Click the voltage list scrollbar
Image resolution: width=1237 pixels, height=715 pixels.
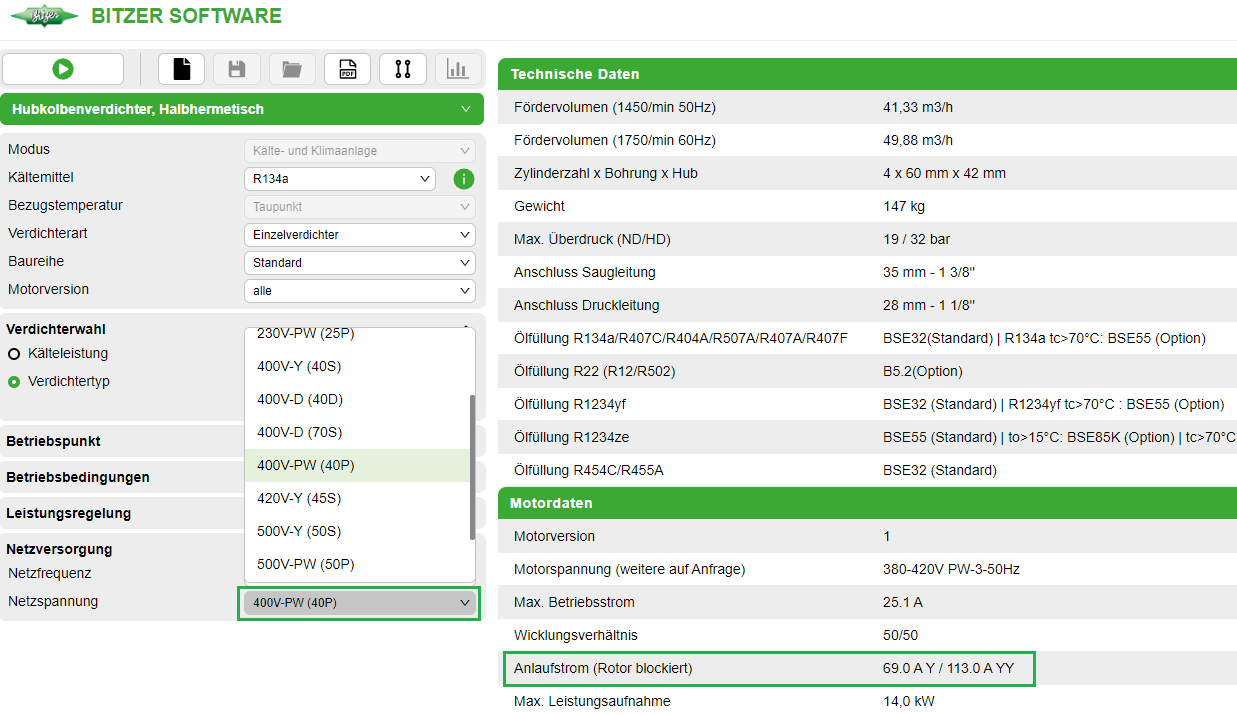(x=472, y=466)
